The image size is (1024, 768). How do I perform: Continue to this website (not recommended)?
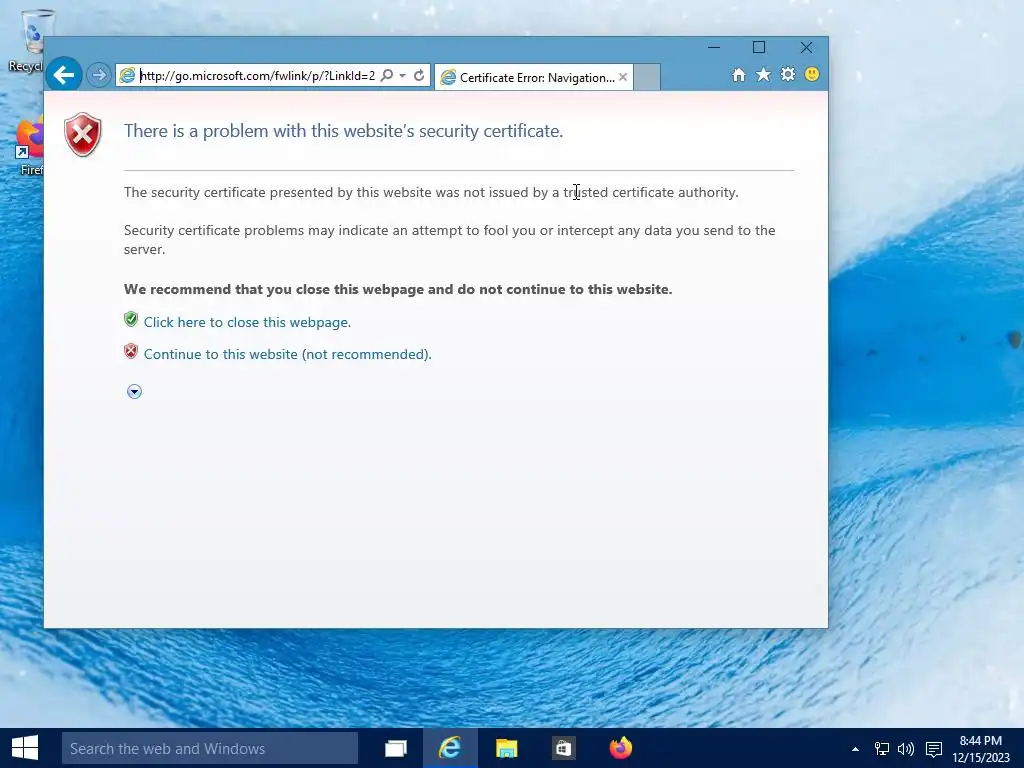287,354
